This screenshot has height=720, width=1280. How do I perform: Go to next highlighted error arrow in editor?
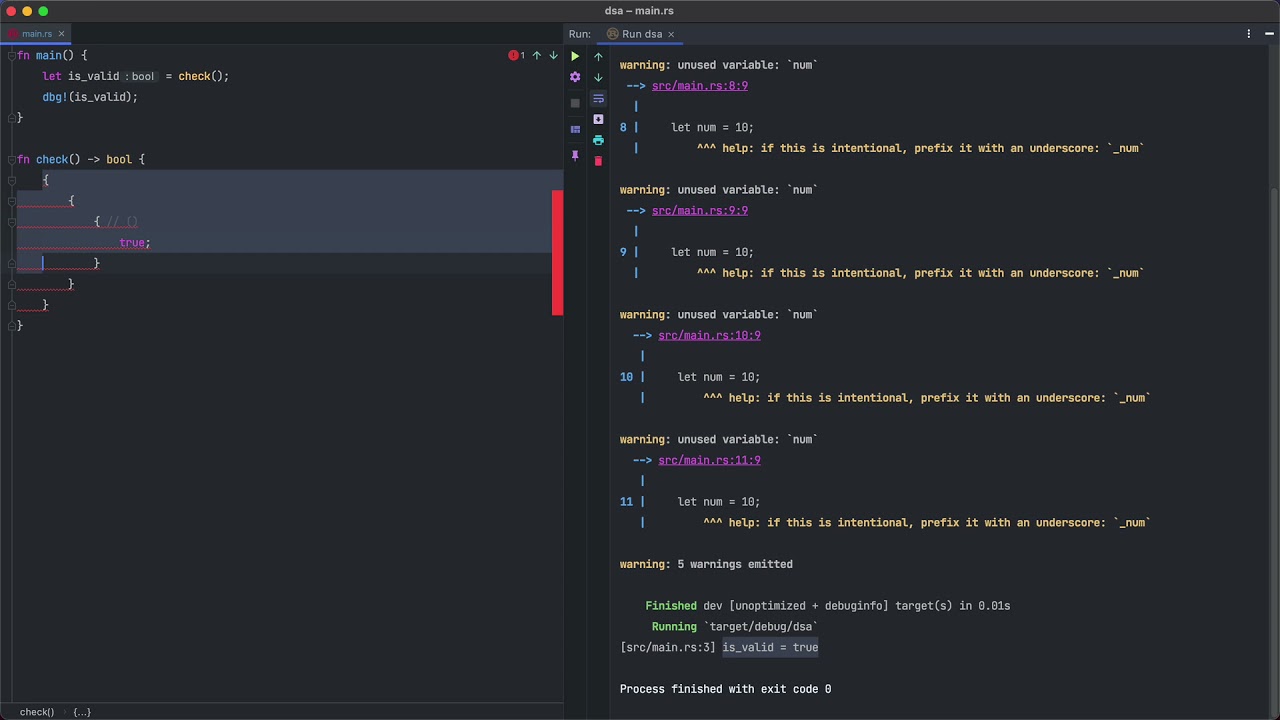click(553, 55)
